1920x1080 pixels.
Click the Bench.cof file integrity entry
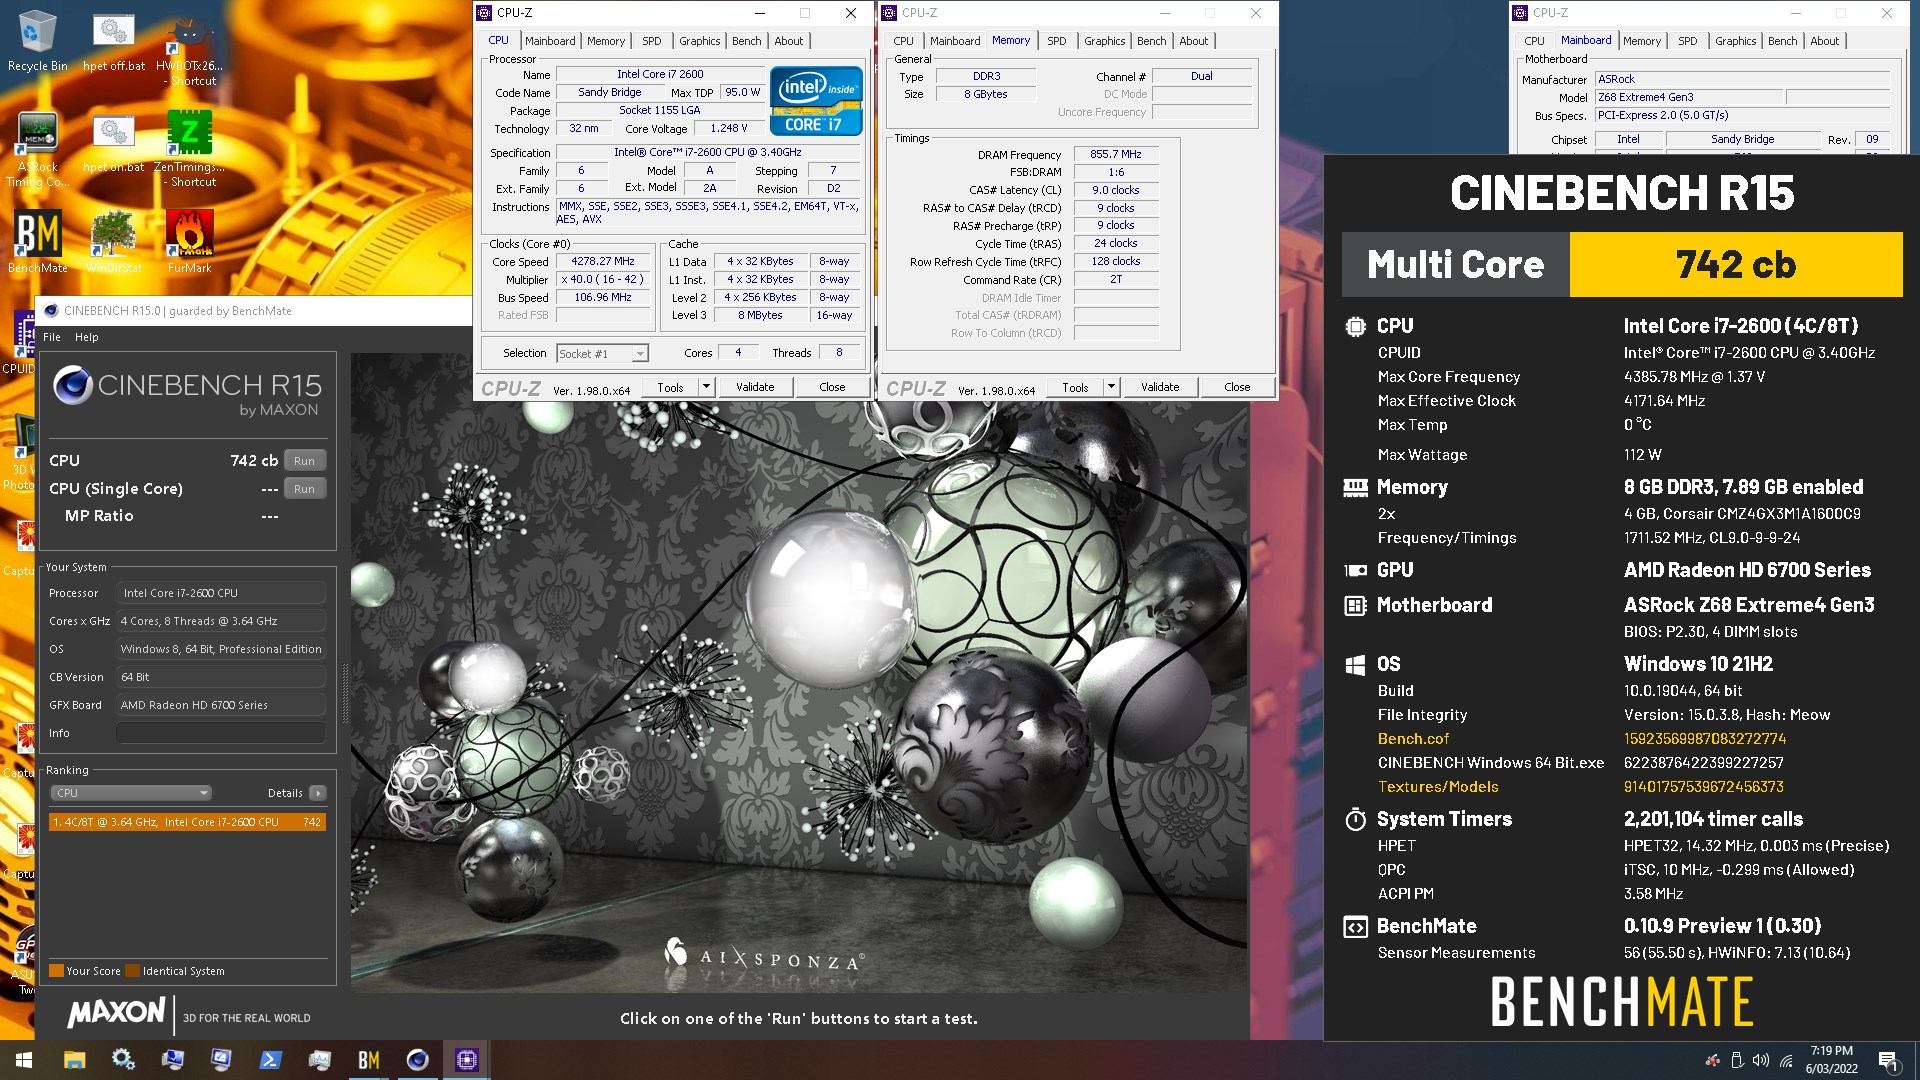[x=1413, y=739]
